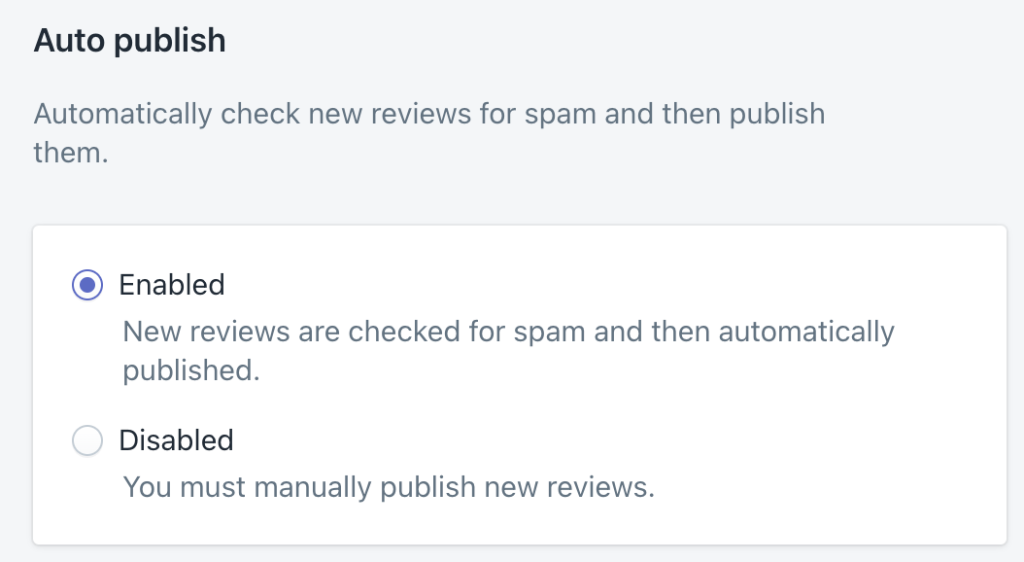Click "them." on the description's second line
This screenshot has height=562, width=1024.
(70, 154)
